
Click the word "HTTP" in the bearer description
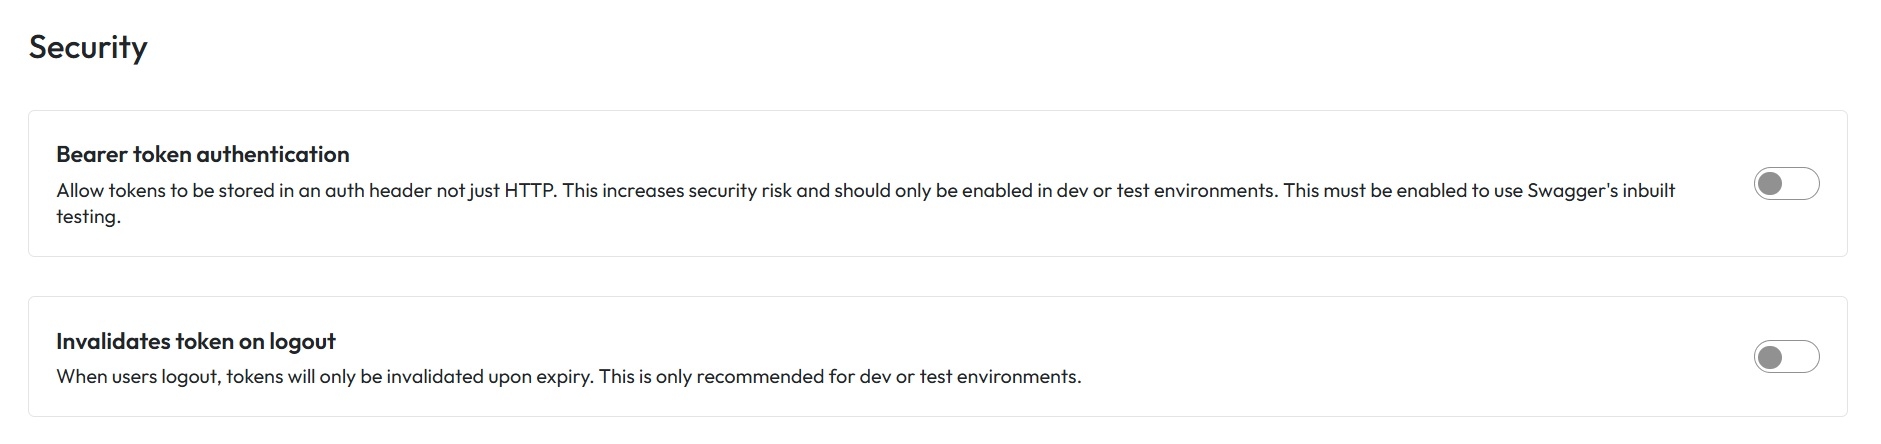530,190
